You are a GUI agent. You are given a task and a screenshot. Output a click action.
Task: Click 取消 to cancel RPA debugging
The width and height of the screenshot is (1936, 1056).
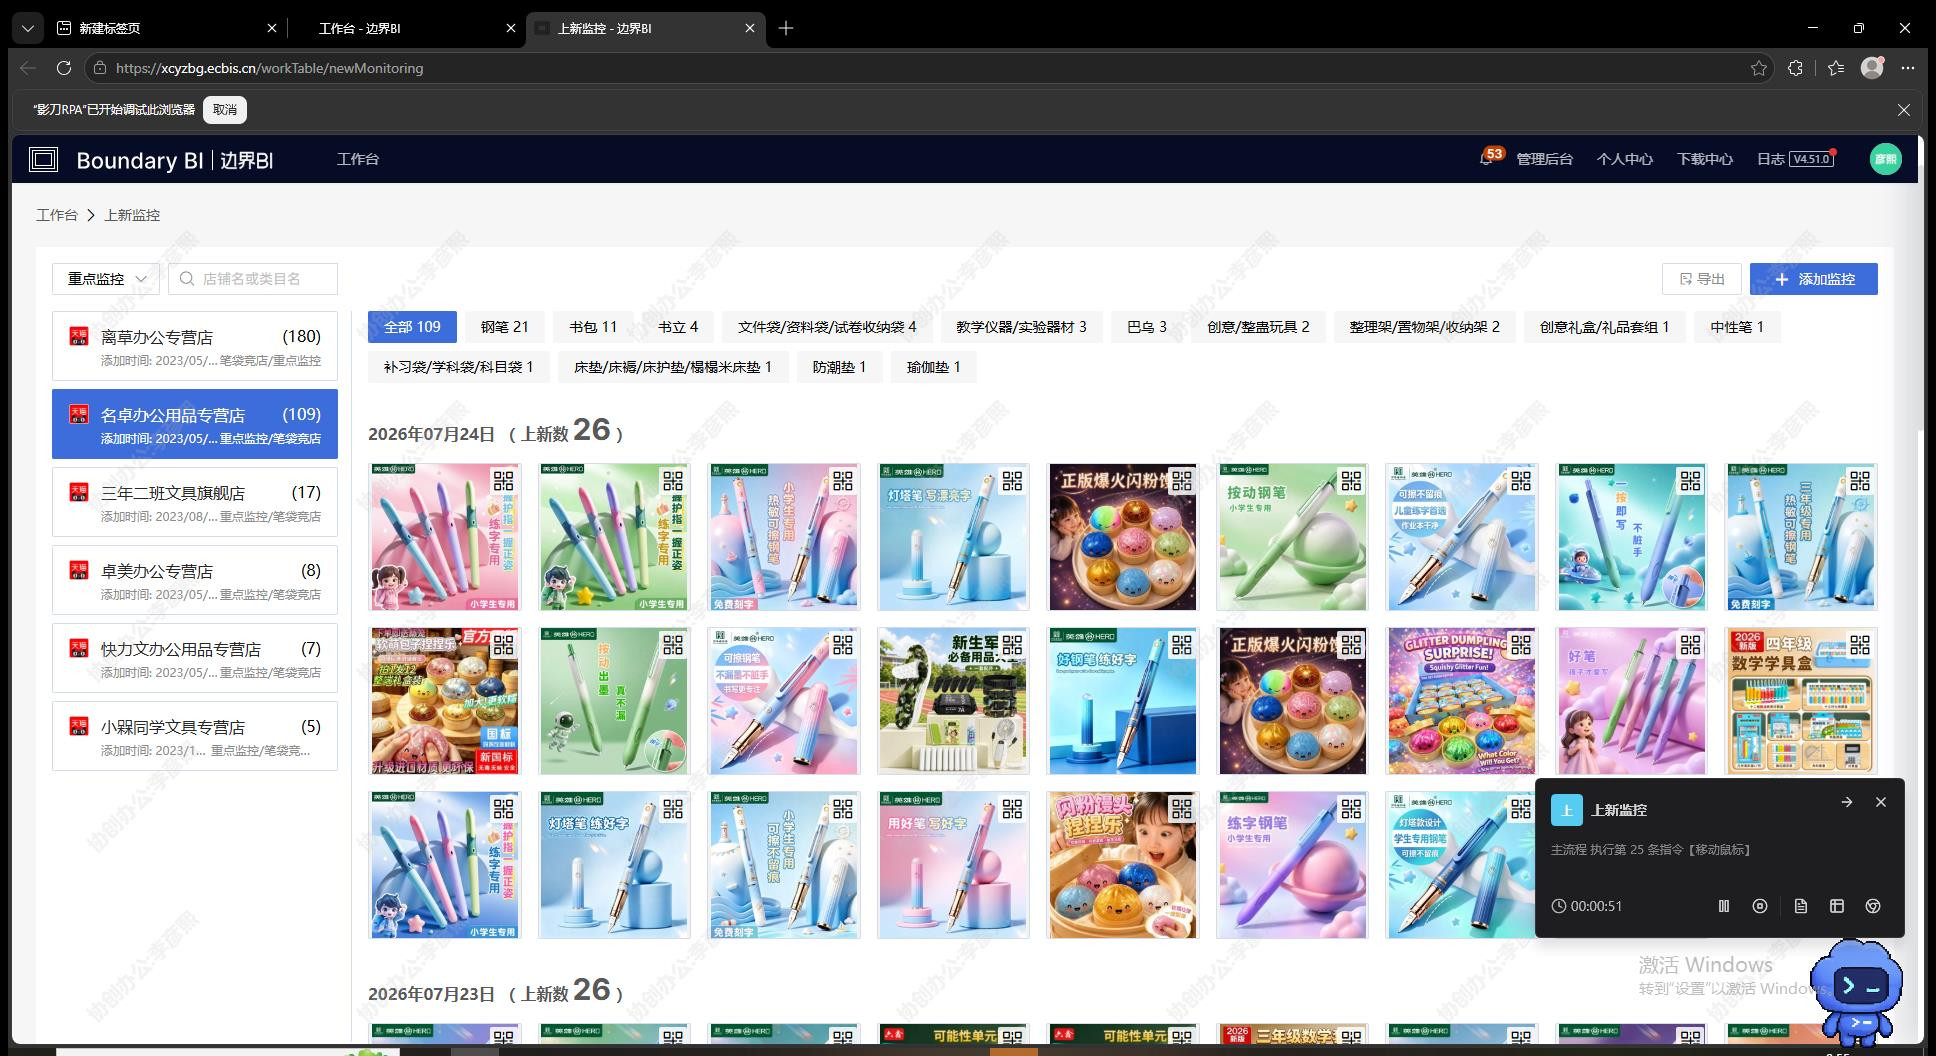point(225,110)
